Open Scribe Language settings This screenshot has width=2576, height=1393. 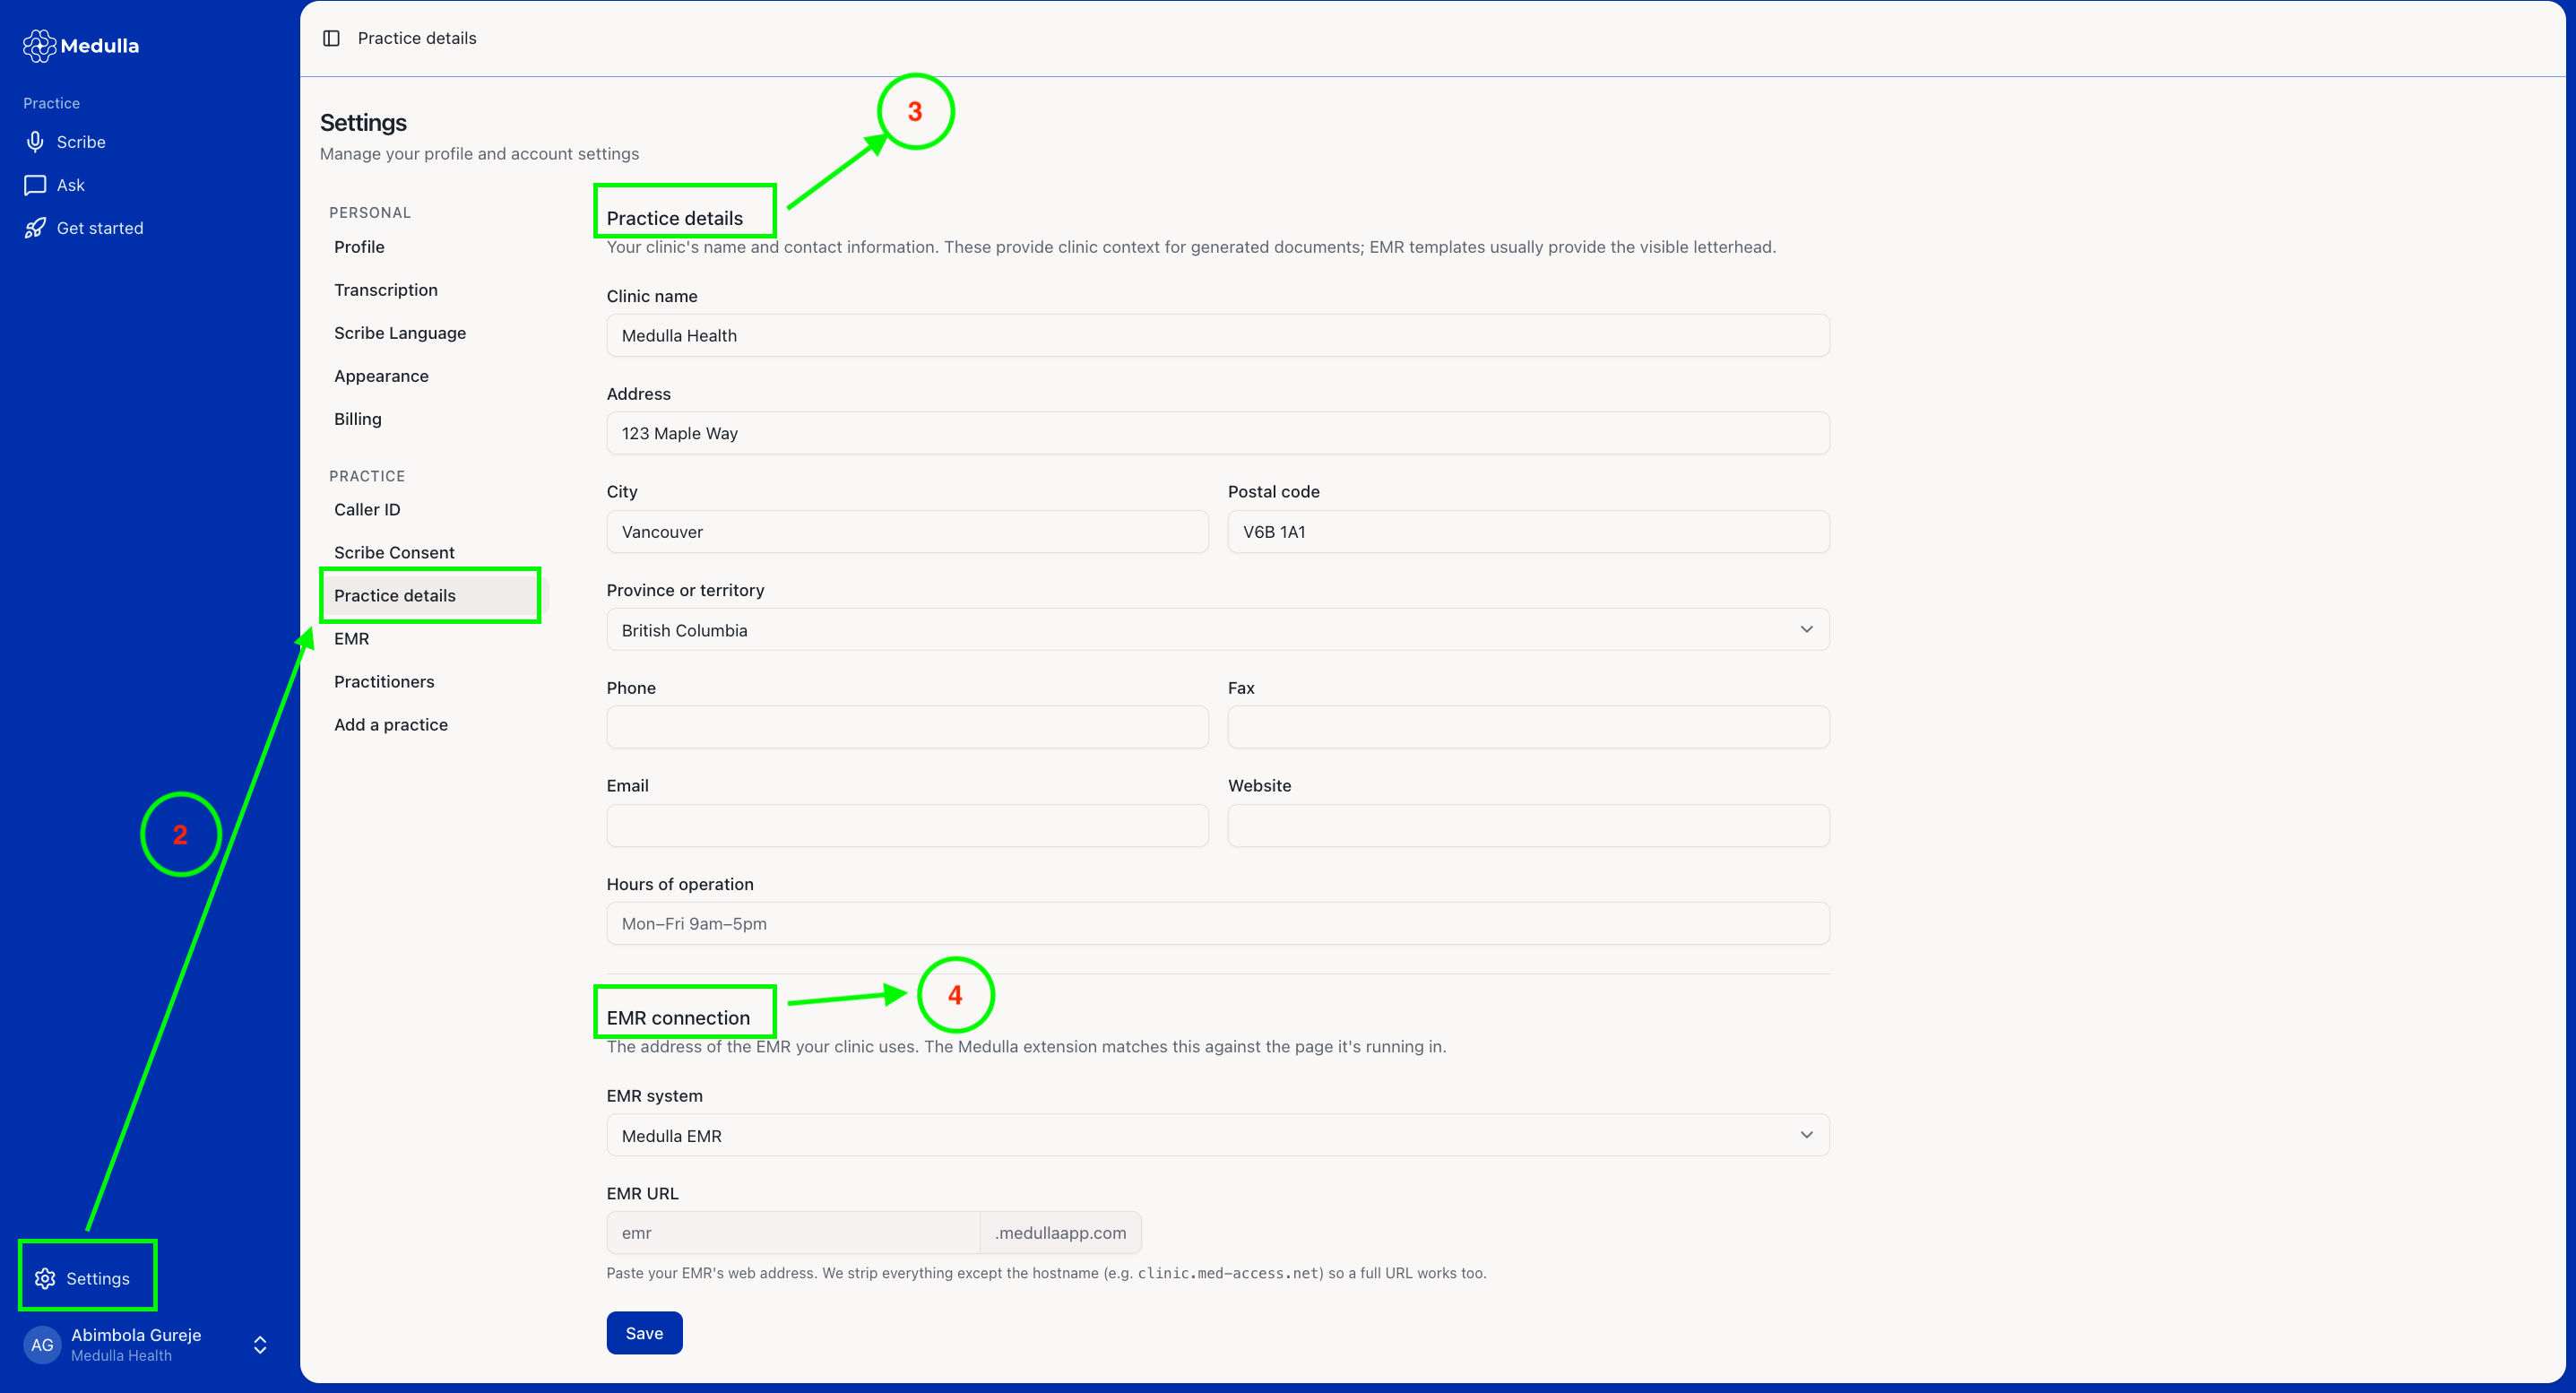pos(400,333)
